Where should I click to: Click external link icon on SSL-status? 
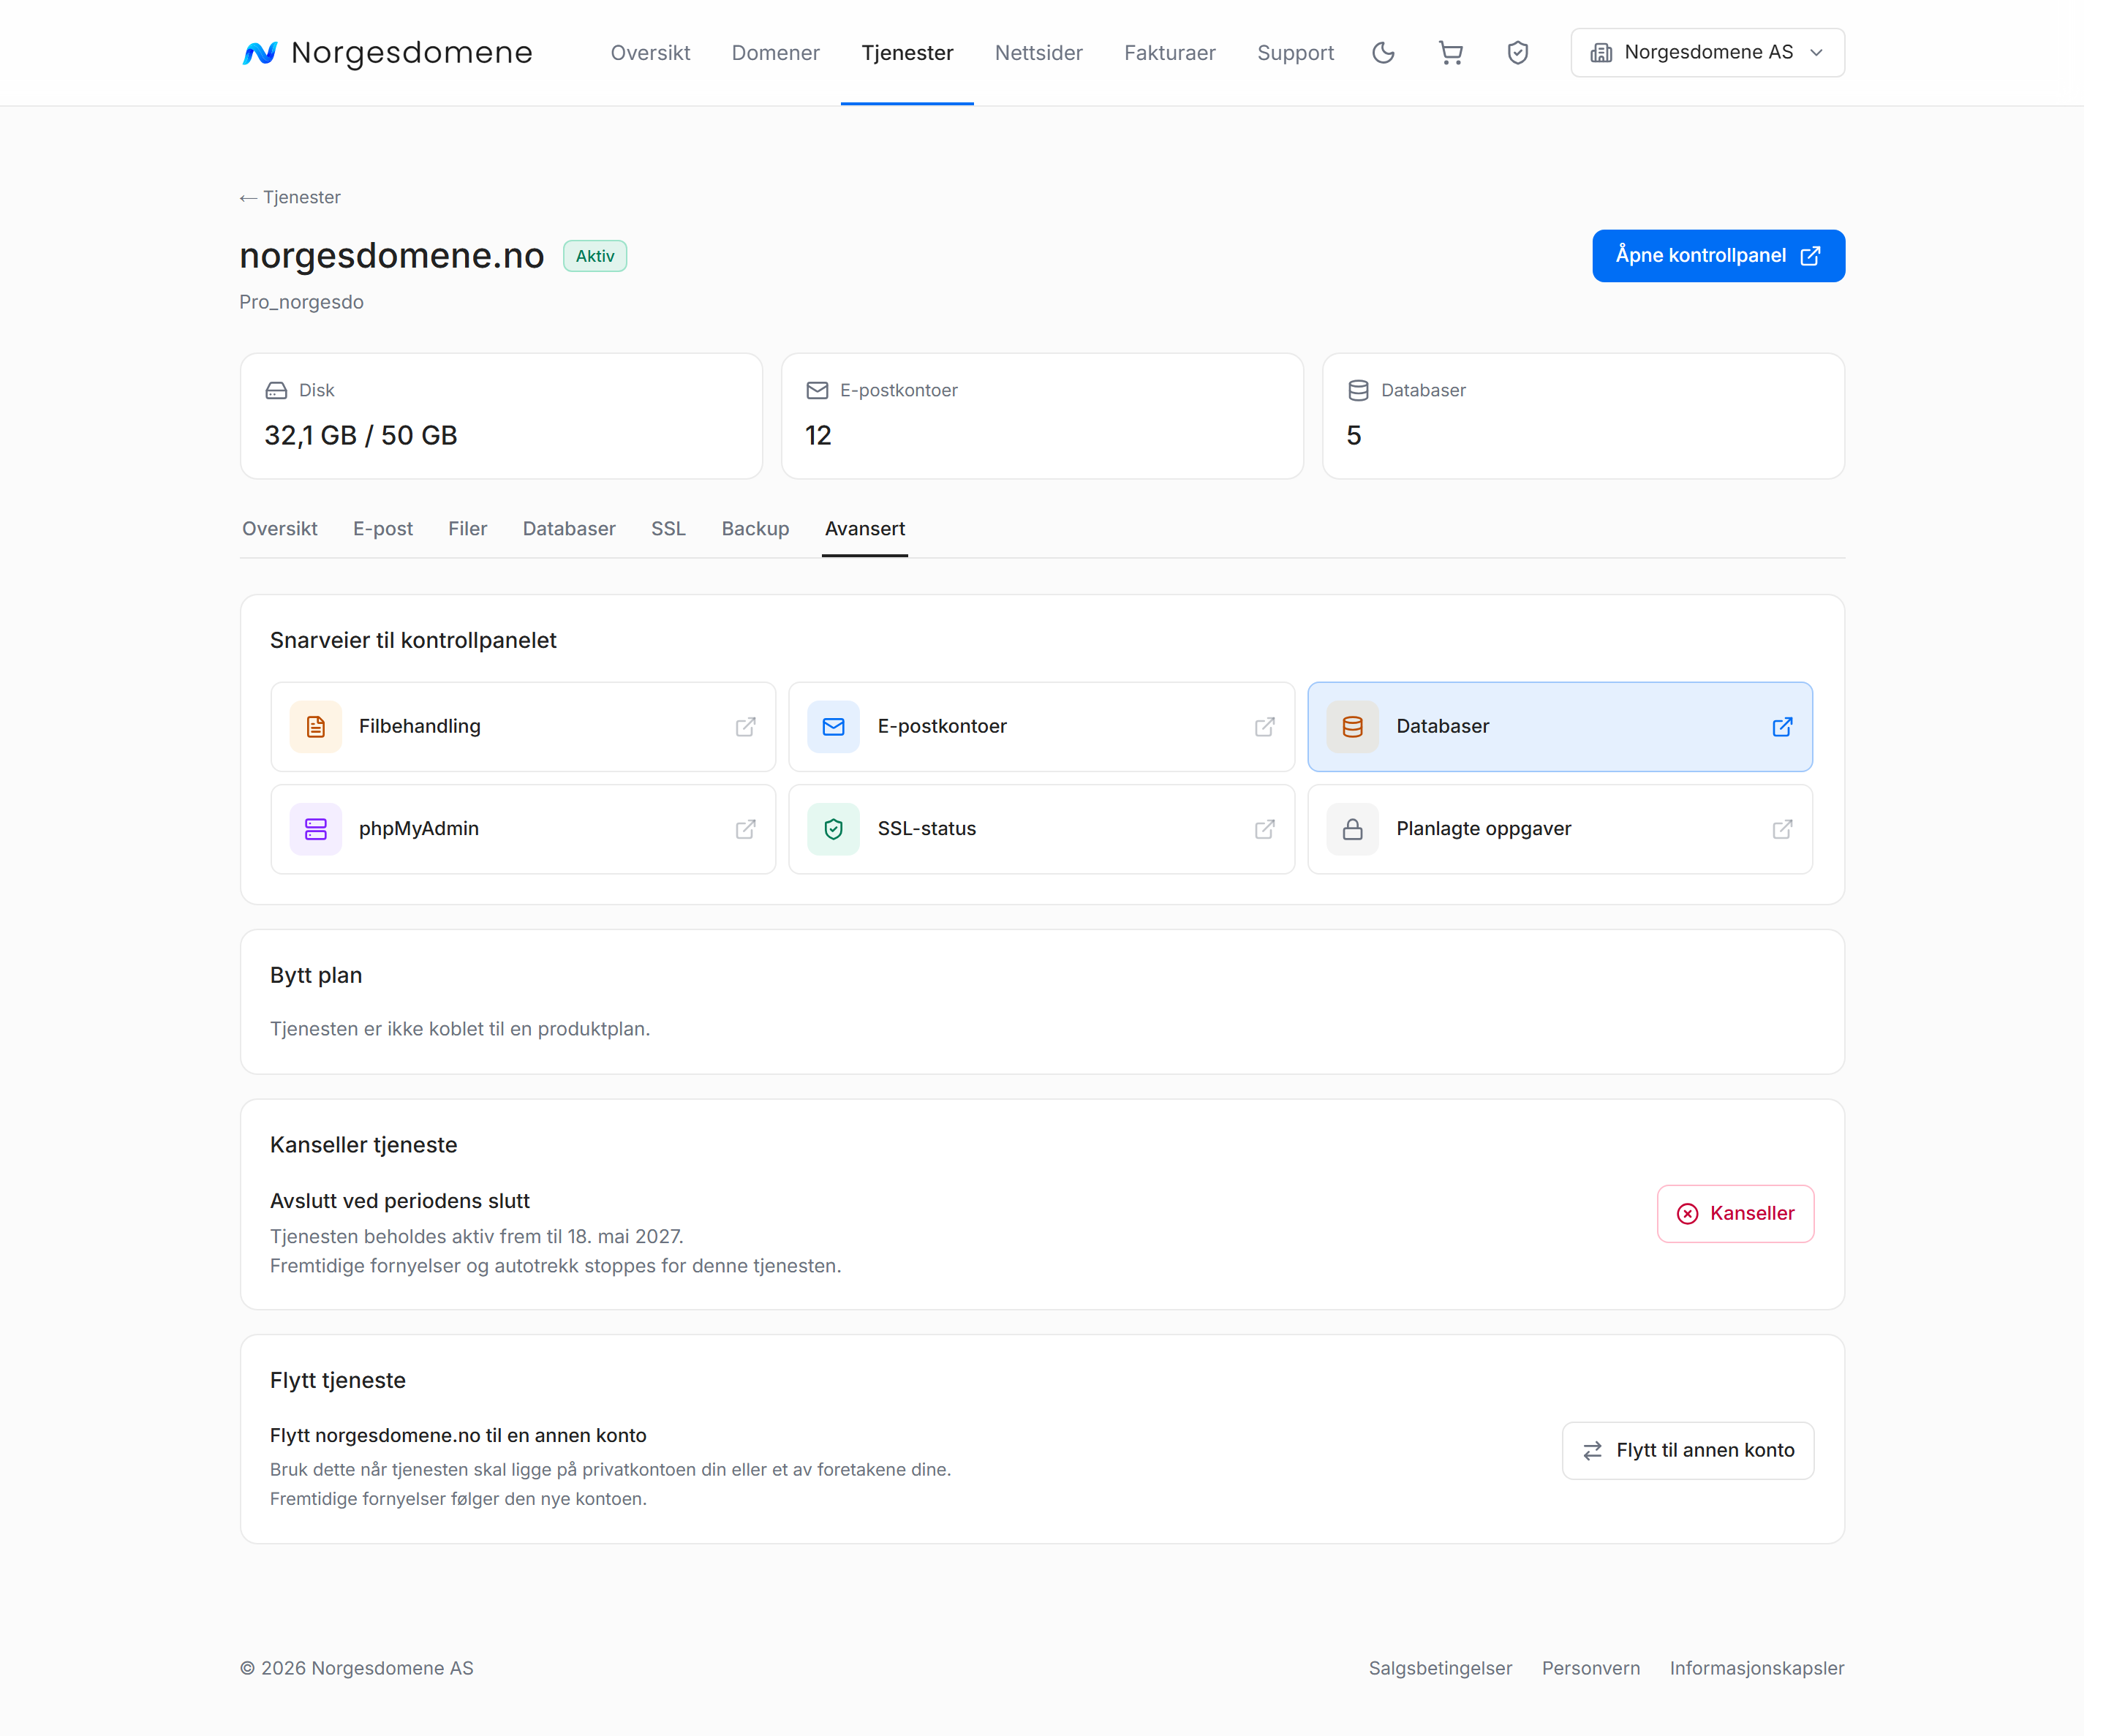pyautogui.click(x=1264, y=829)
